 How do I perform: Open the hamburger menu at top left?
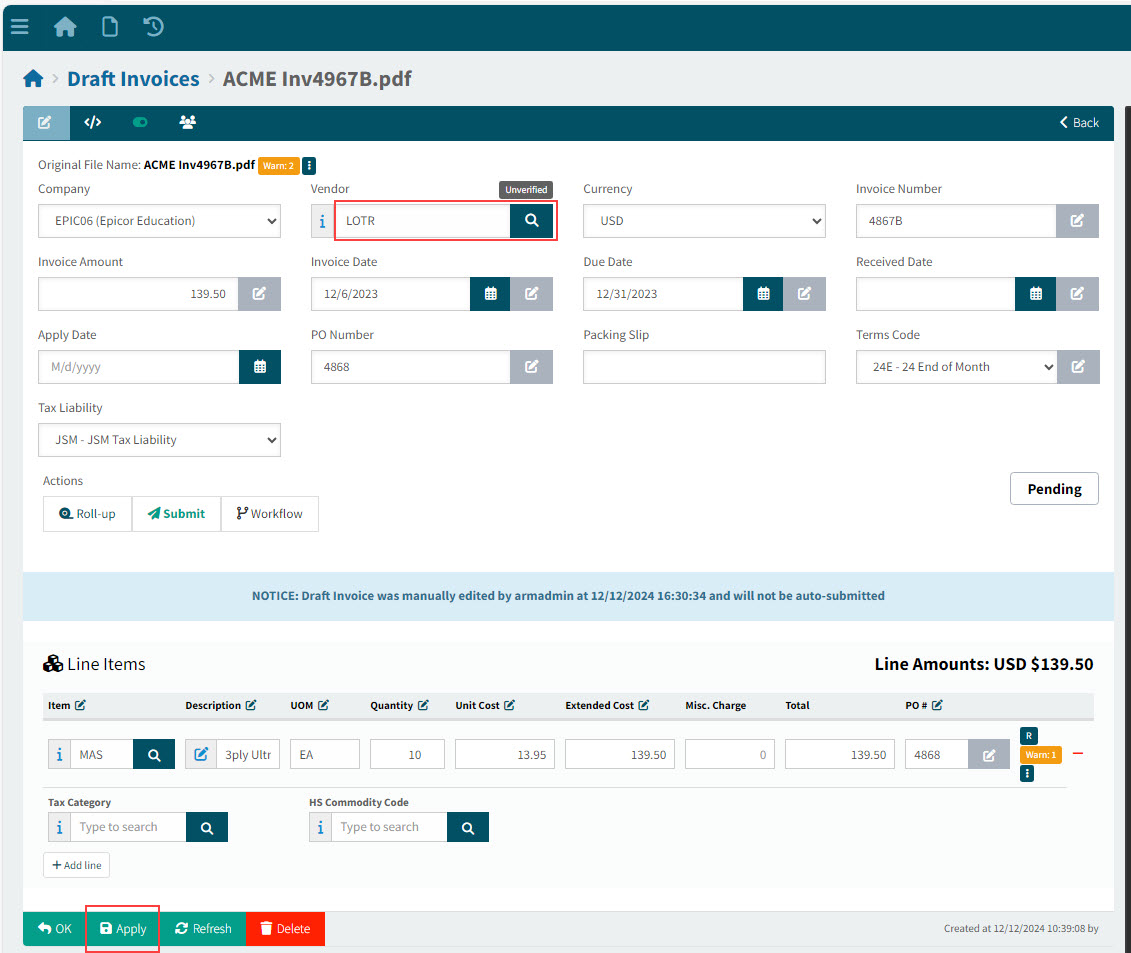point(19,27)
